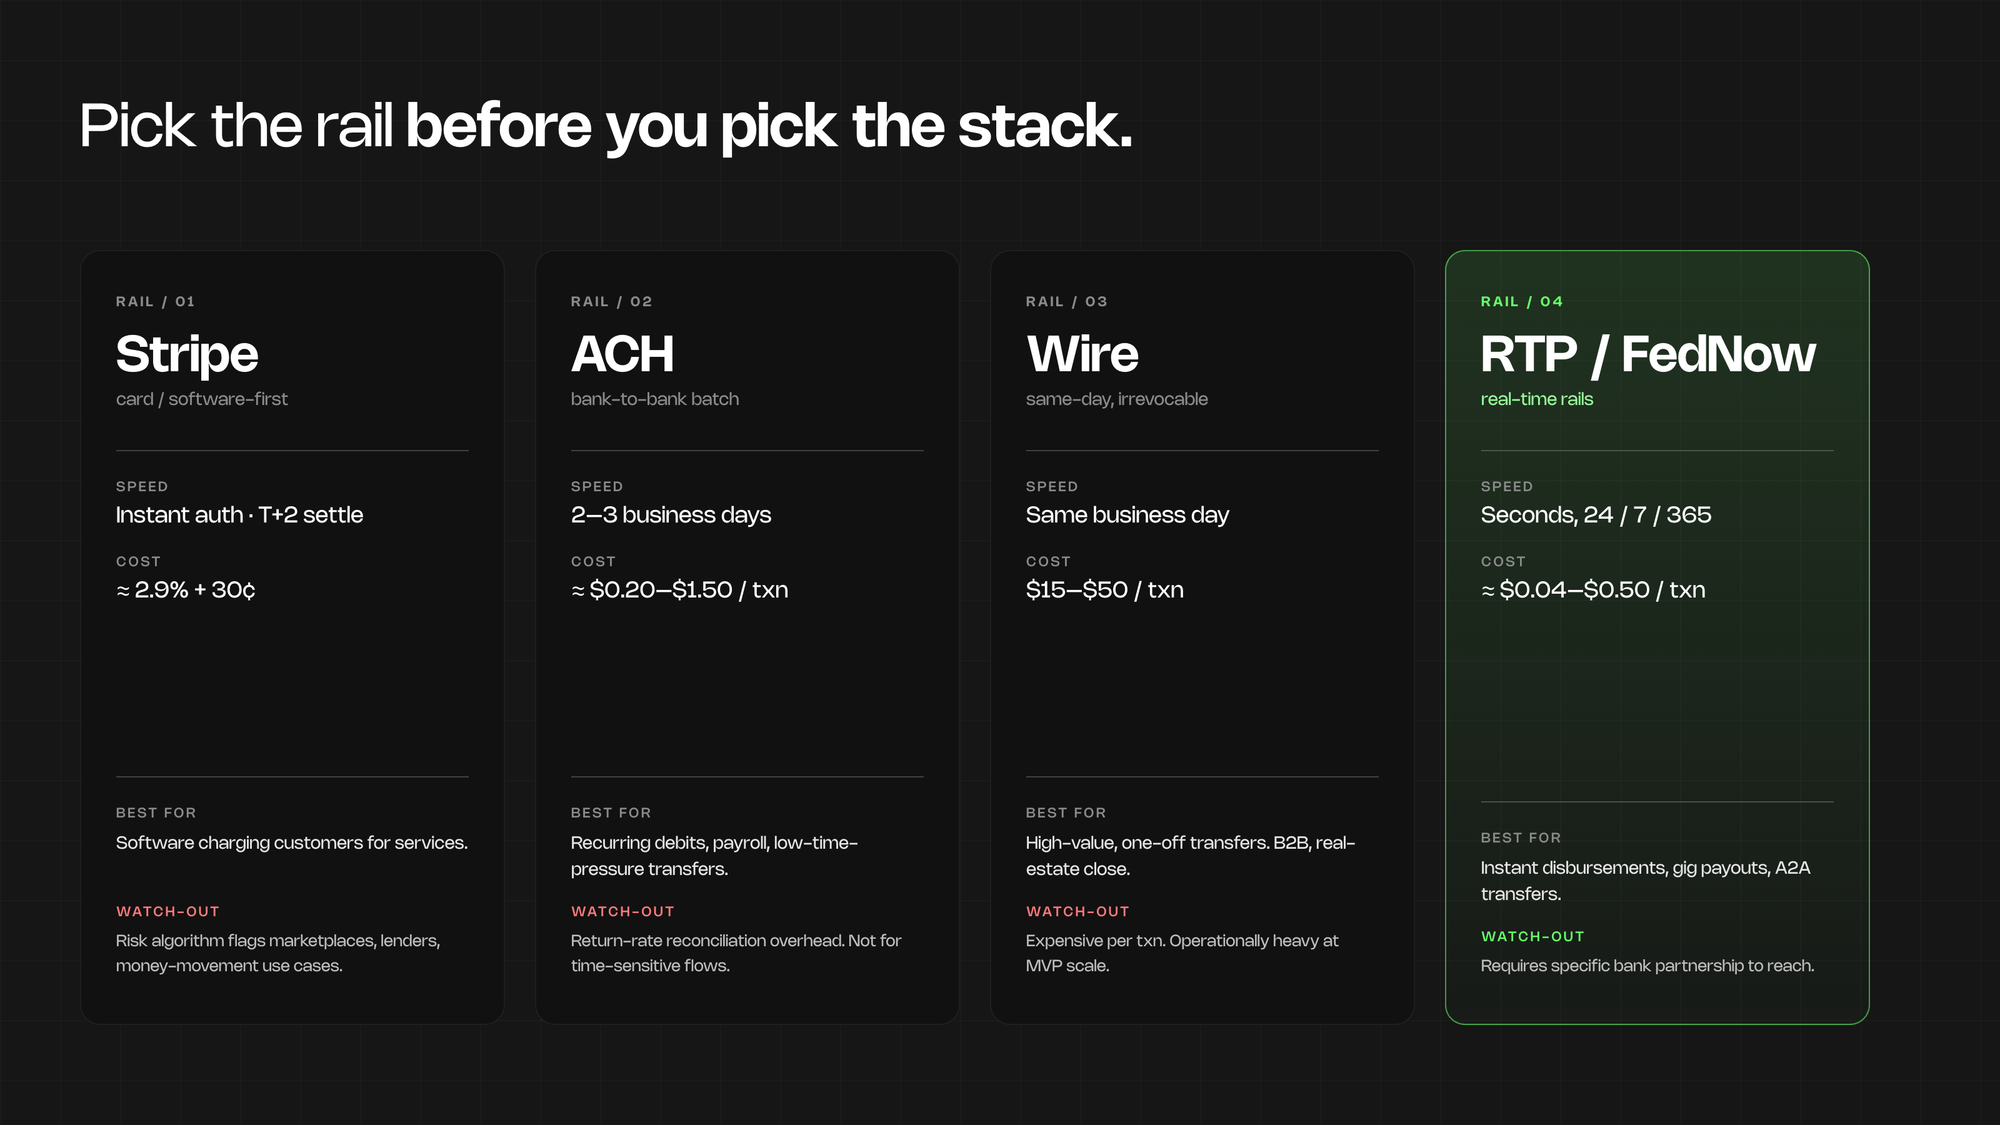This screenshot has width=2000, height=1125.
Task: Click the '≈ 2.9% + 30¢' cost
Action: pyautogui.click(x=186, y=590)
